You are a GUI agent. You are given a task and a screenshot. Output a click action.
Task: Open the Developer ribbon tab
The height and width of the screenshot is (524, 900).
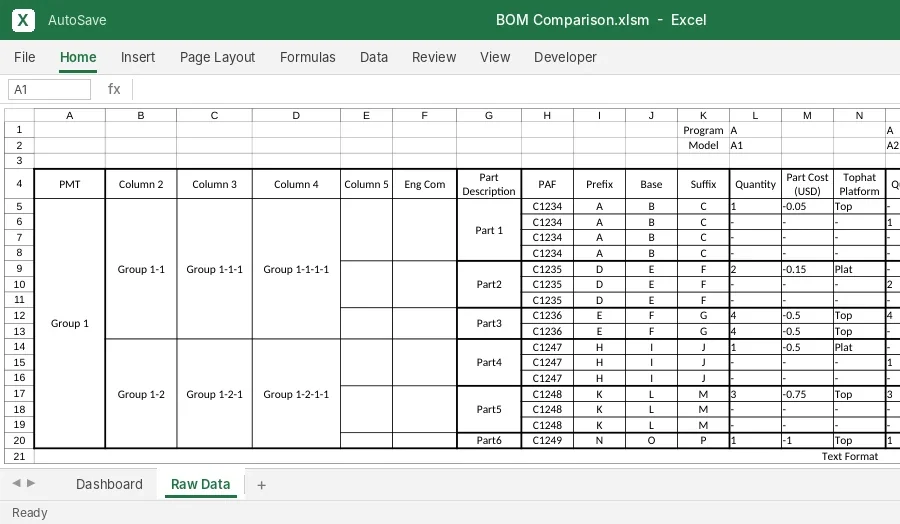click(565, 57)
